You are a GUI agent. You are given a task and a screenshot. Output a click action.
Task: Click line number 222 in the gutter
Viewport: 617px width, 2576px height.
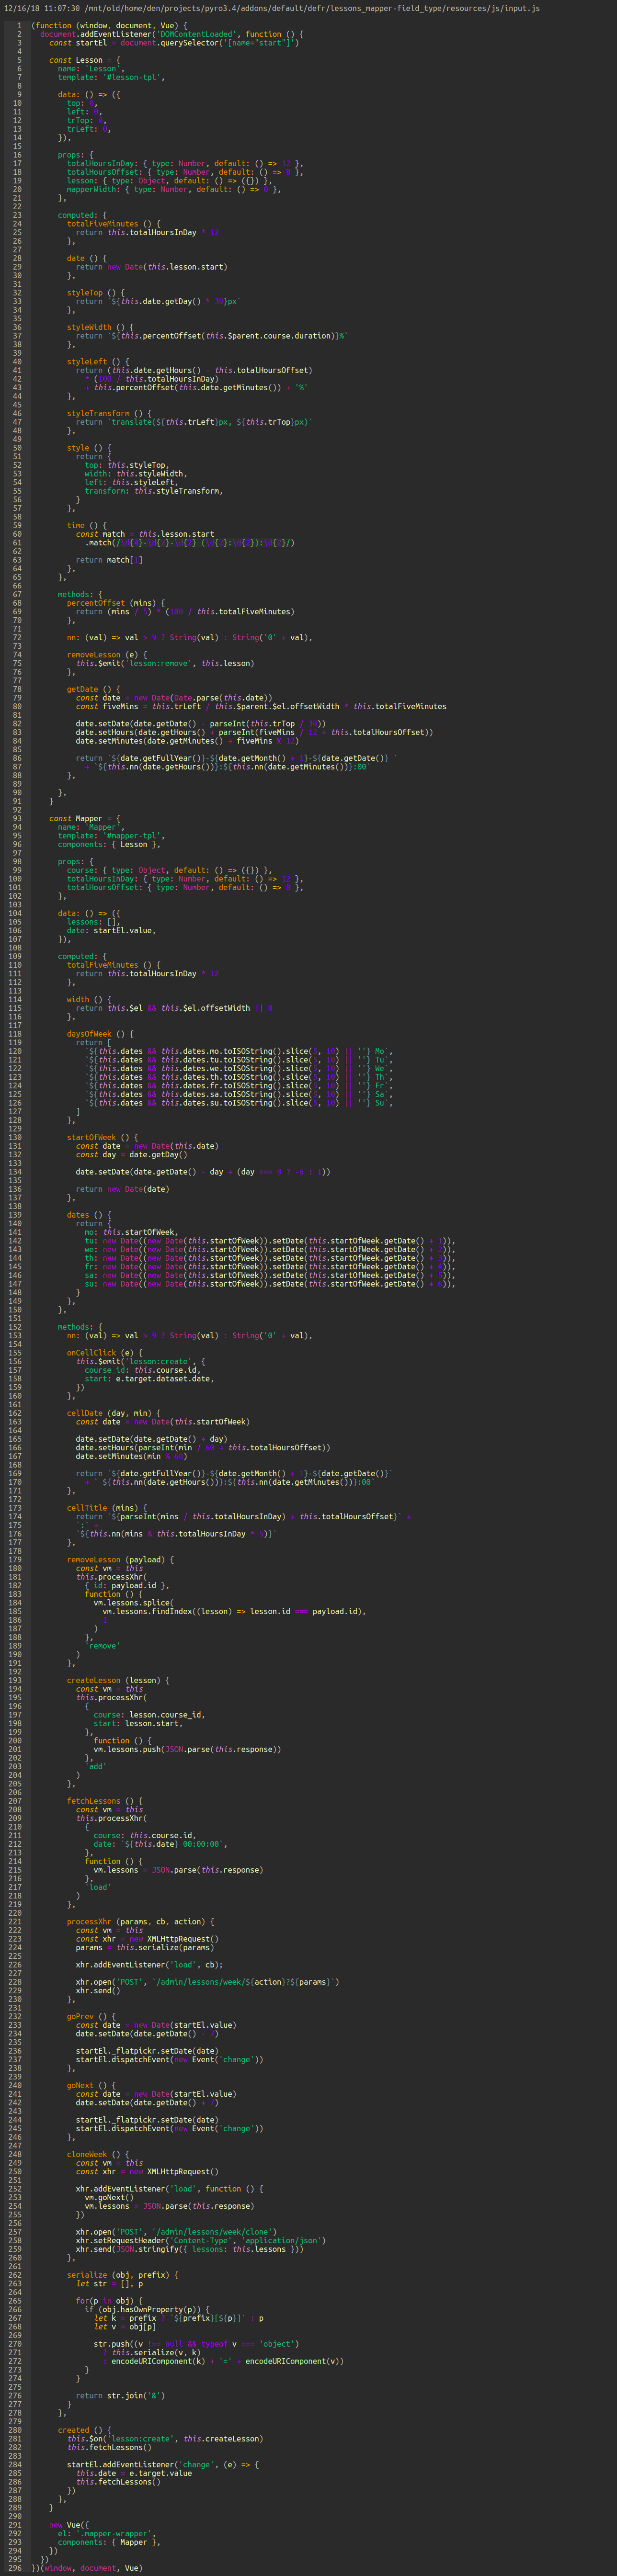15,1930
